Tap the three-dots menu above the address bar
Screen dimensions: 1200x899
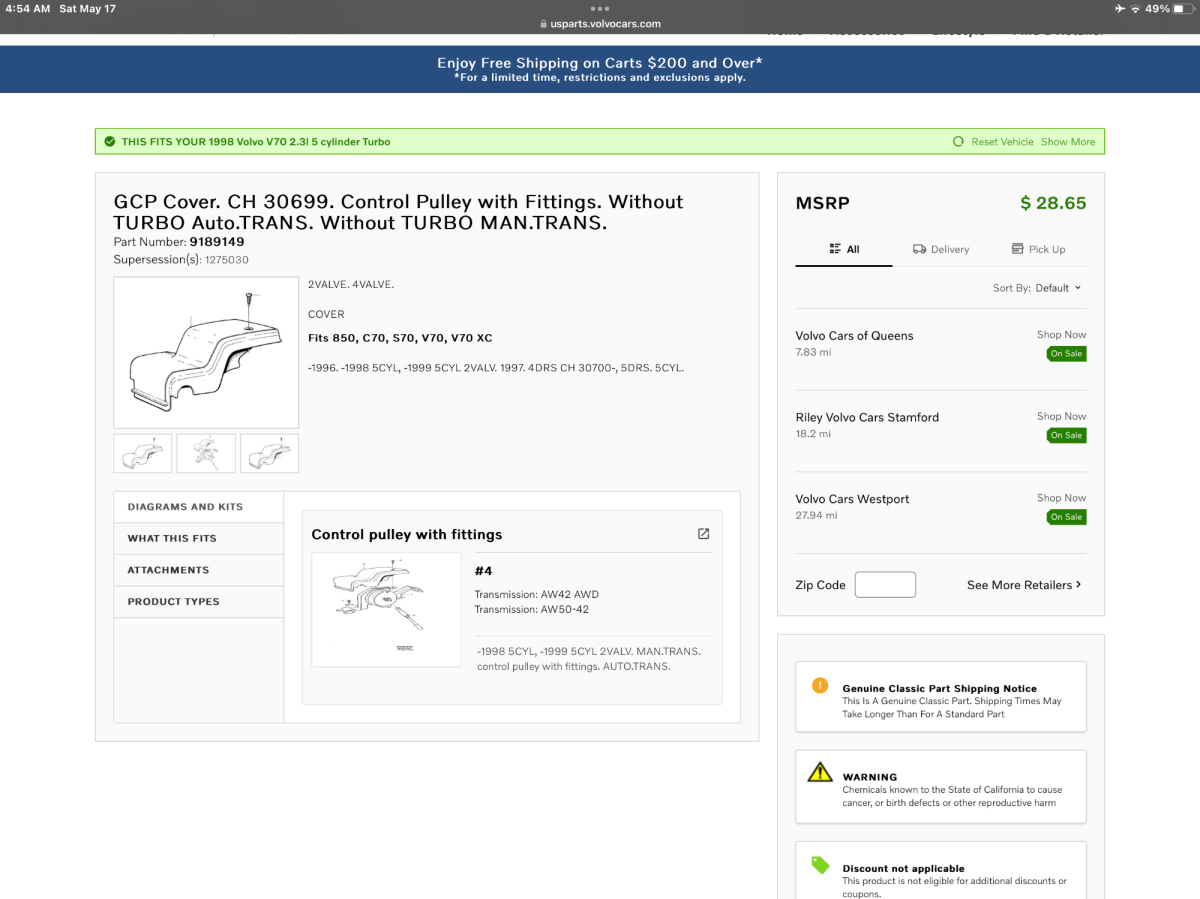tap(600, 9)
